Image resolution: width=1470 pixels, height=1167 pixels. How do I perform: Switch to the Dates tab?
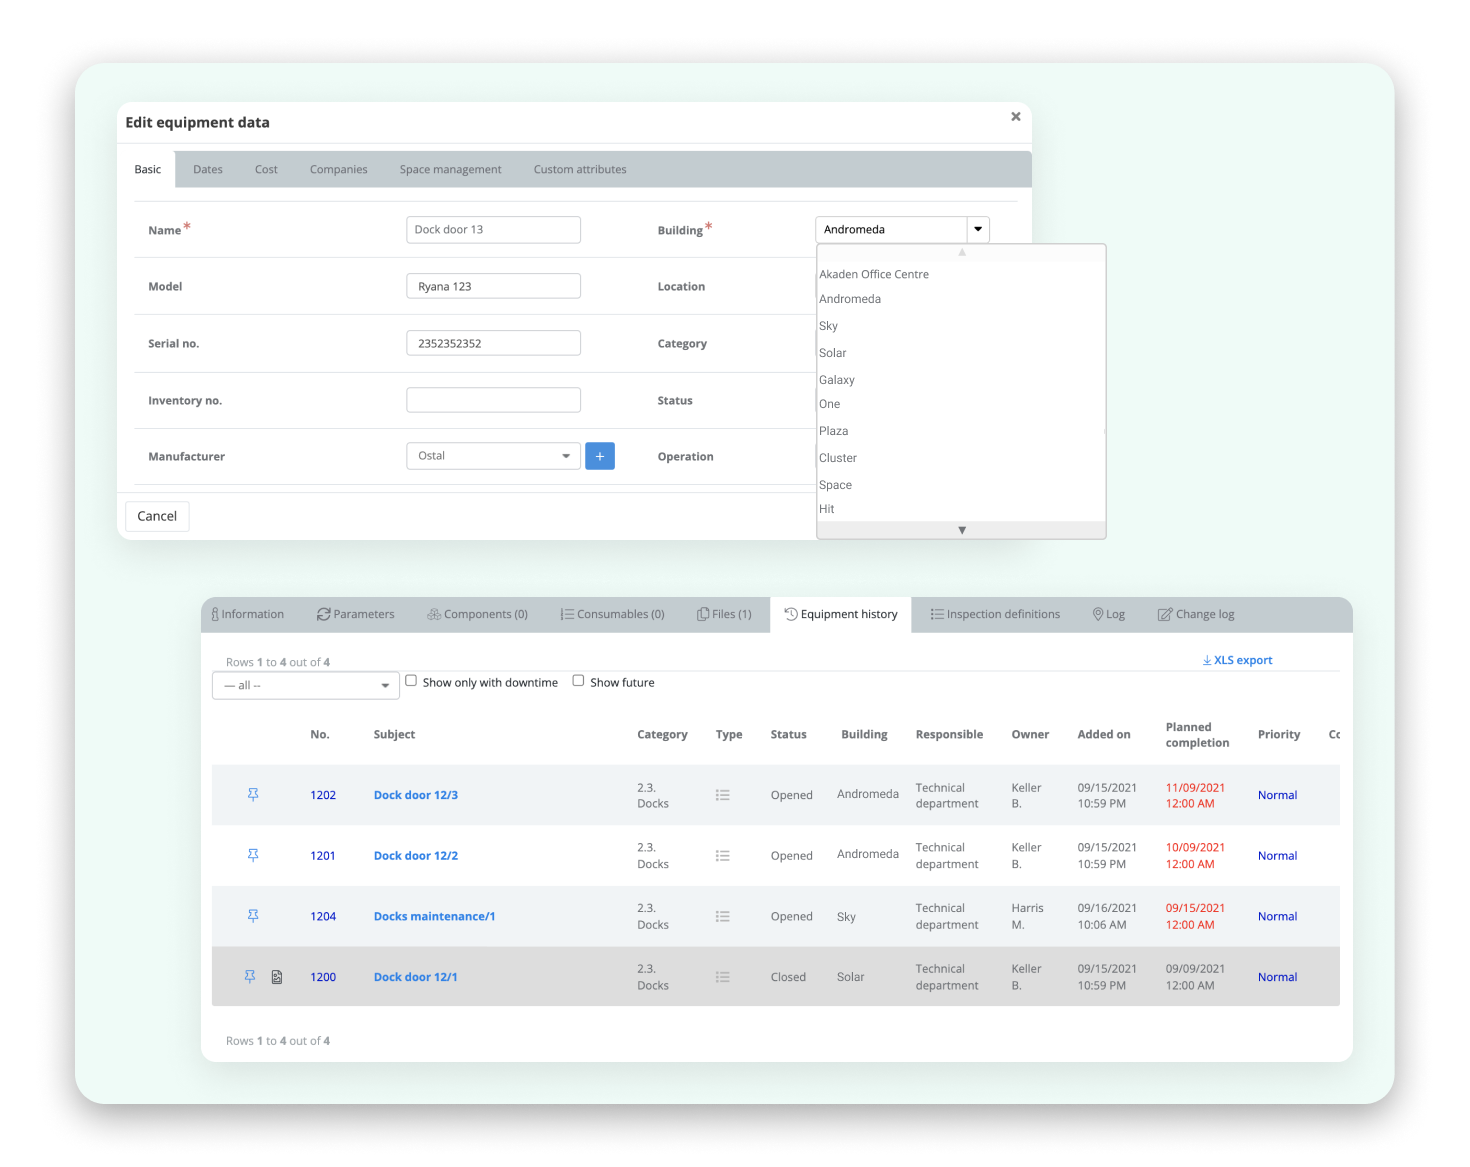click(208, 170)
